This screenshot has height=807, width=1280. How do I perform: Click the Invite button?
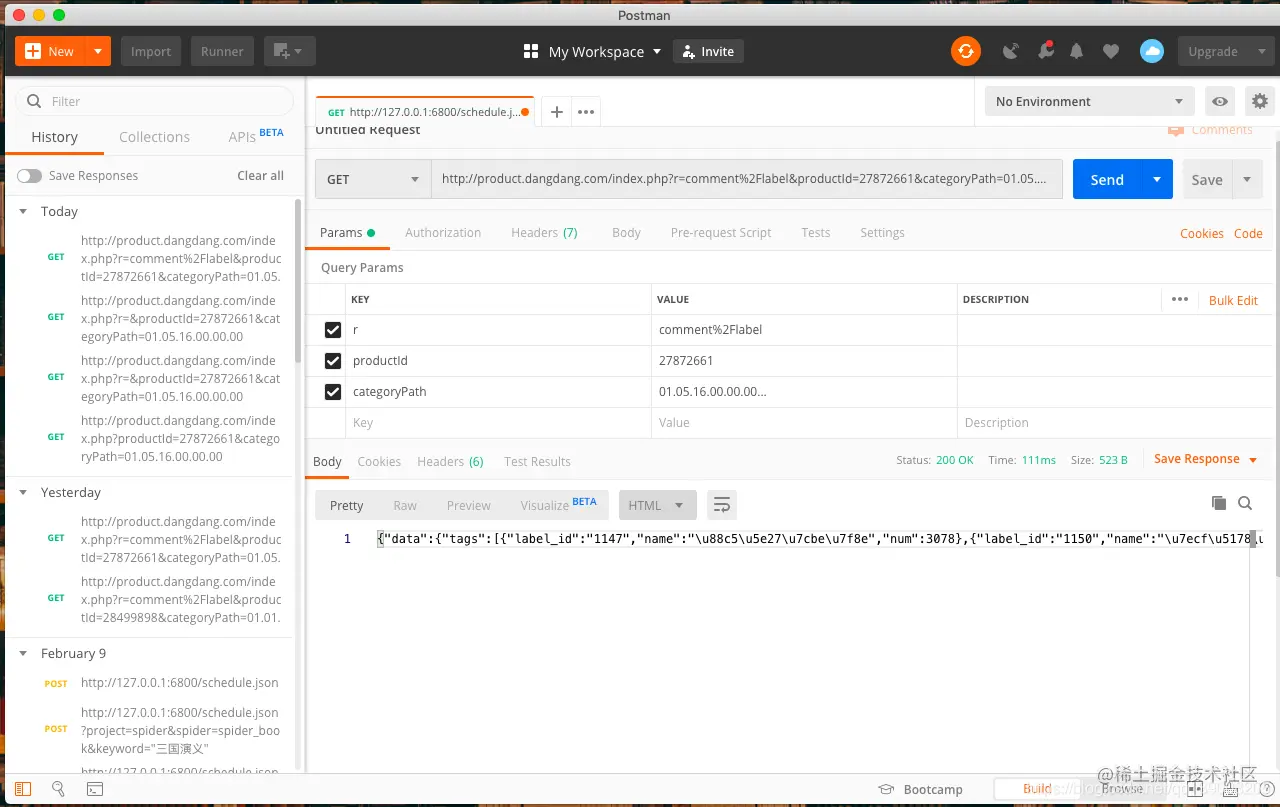coord(708,51)
